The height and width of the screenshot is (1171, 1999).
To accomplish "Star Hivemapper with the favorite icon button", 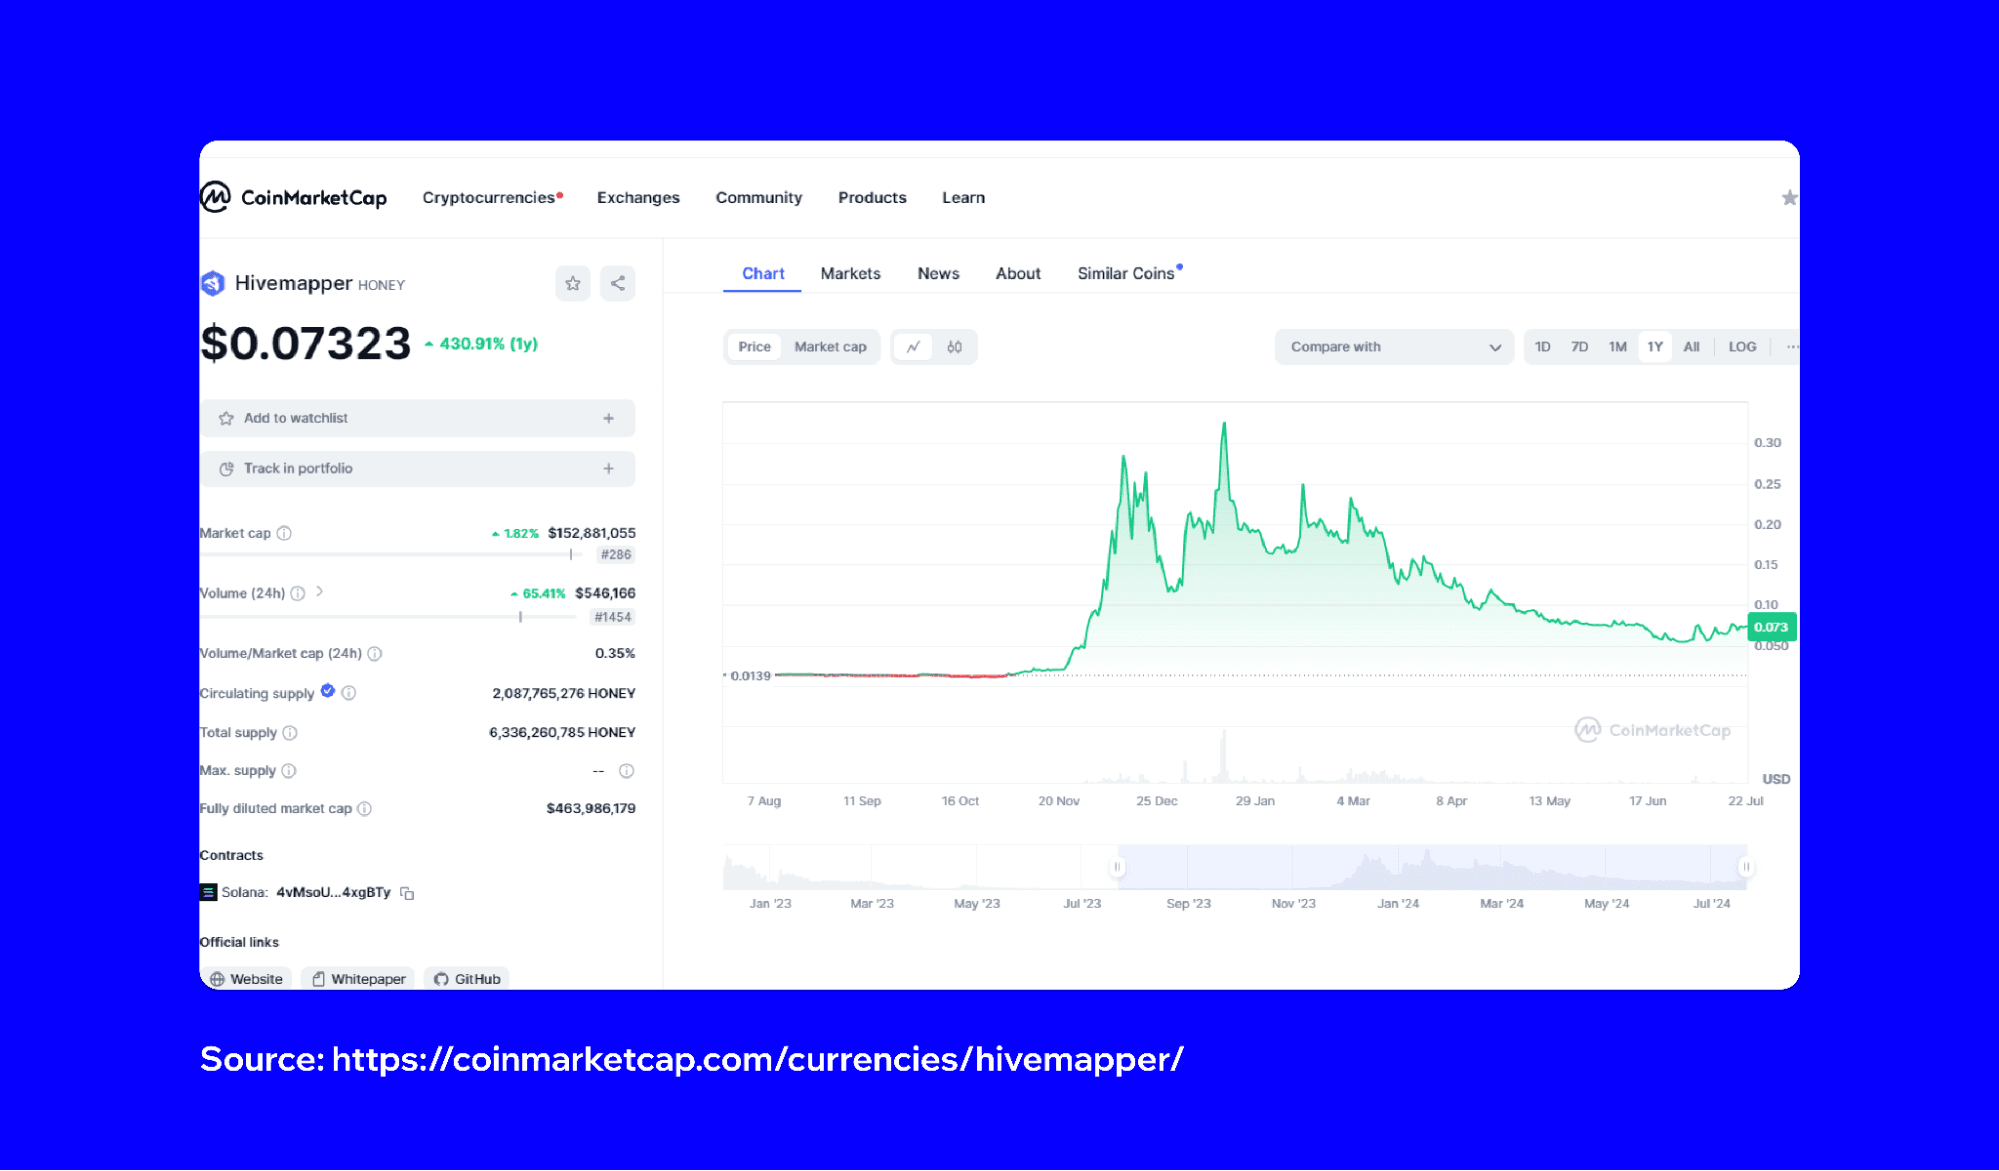I will pos(573,283).
